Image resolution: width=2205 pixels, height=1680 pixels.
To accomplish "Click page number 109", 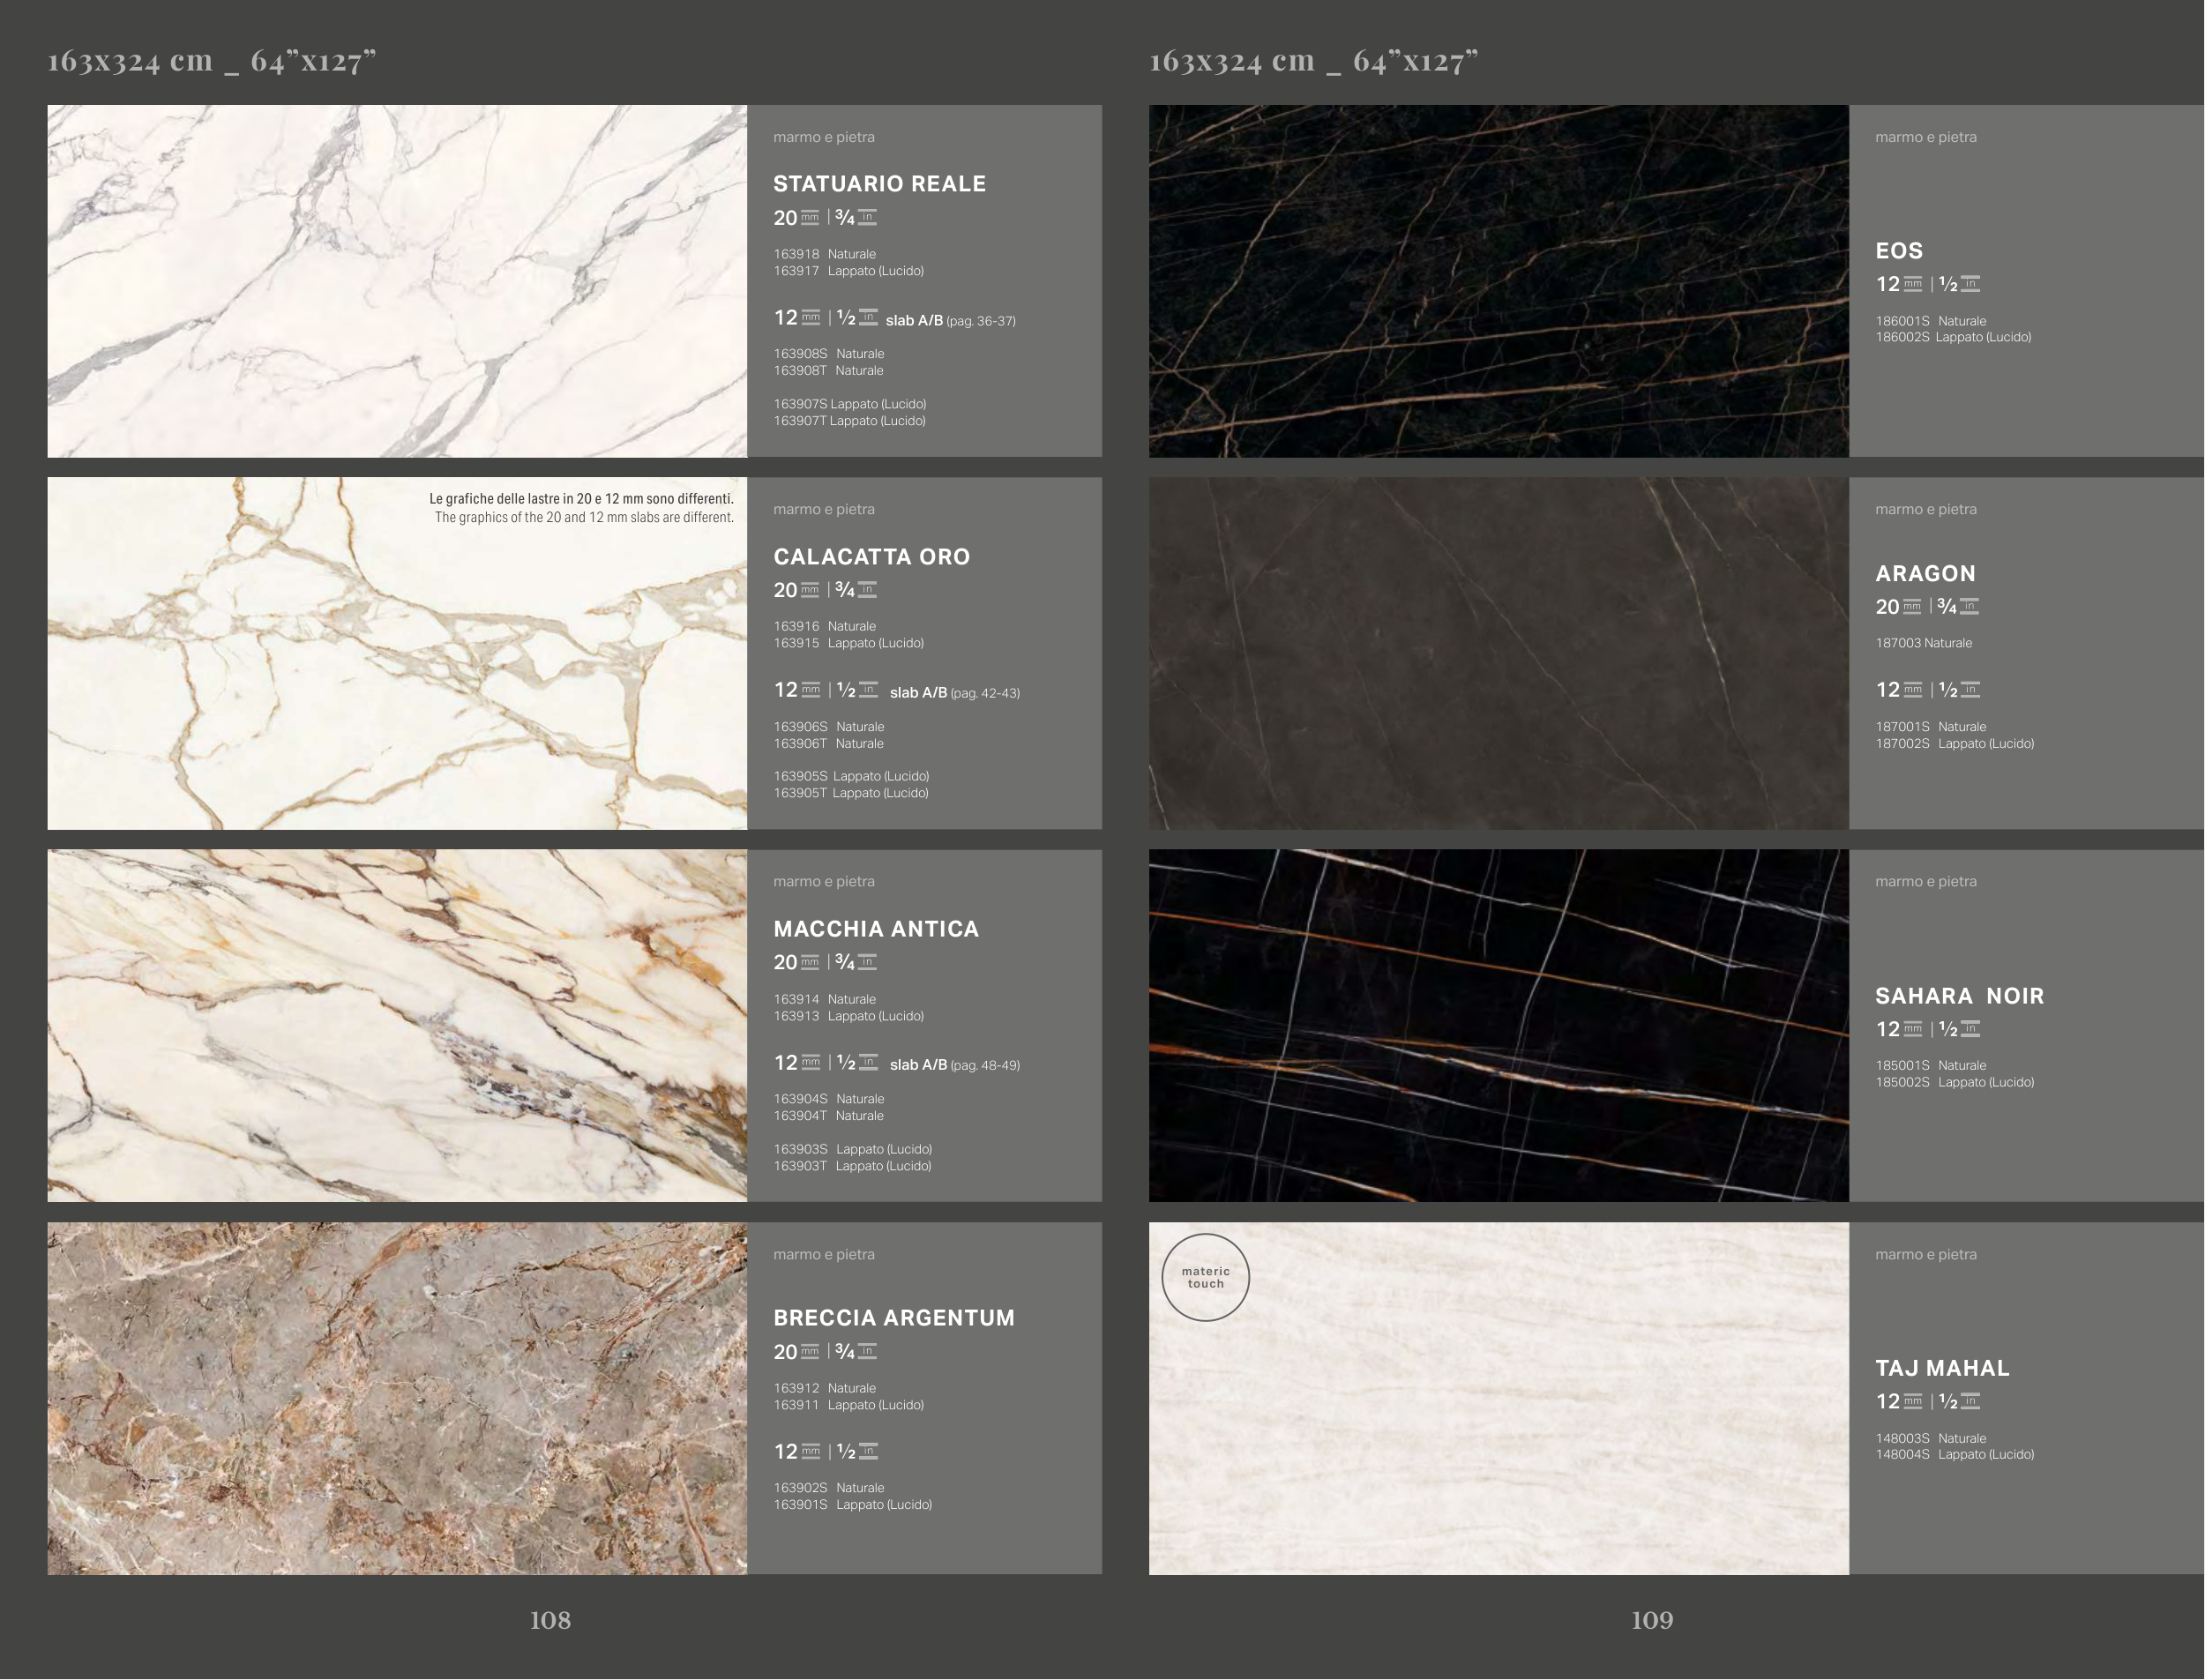I will [1652, 1620].
